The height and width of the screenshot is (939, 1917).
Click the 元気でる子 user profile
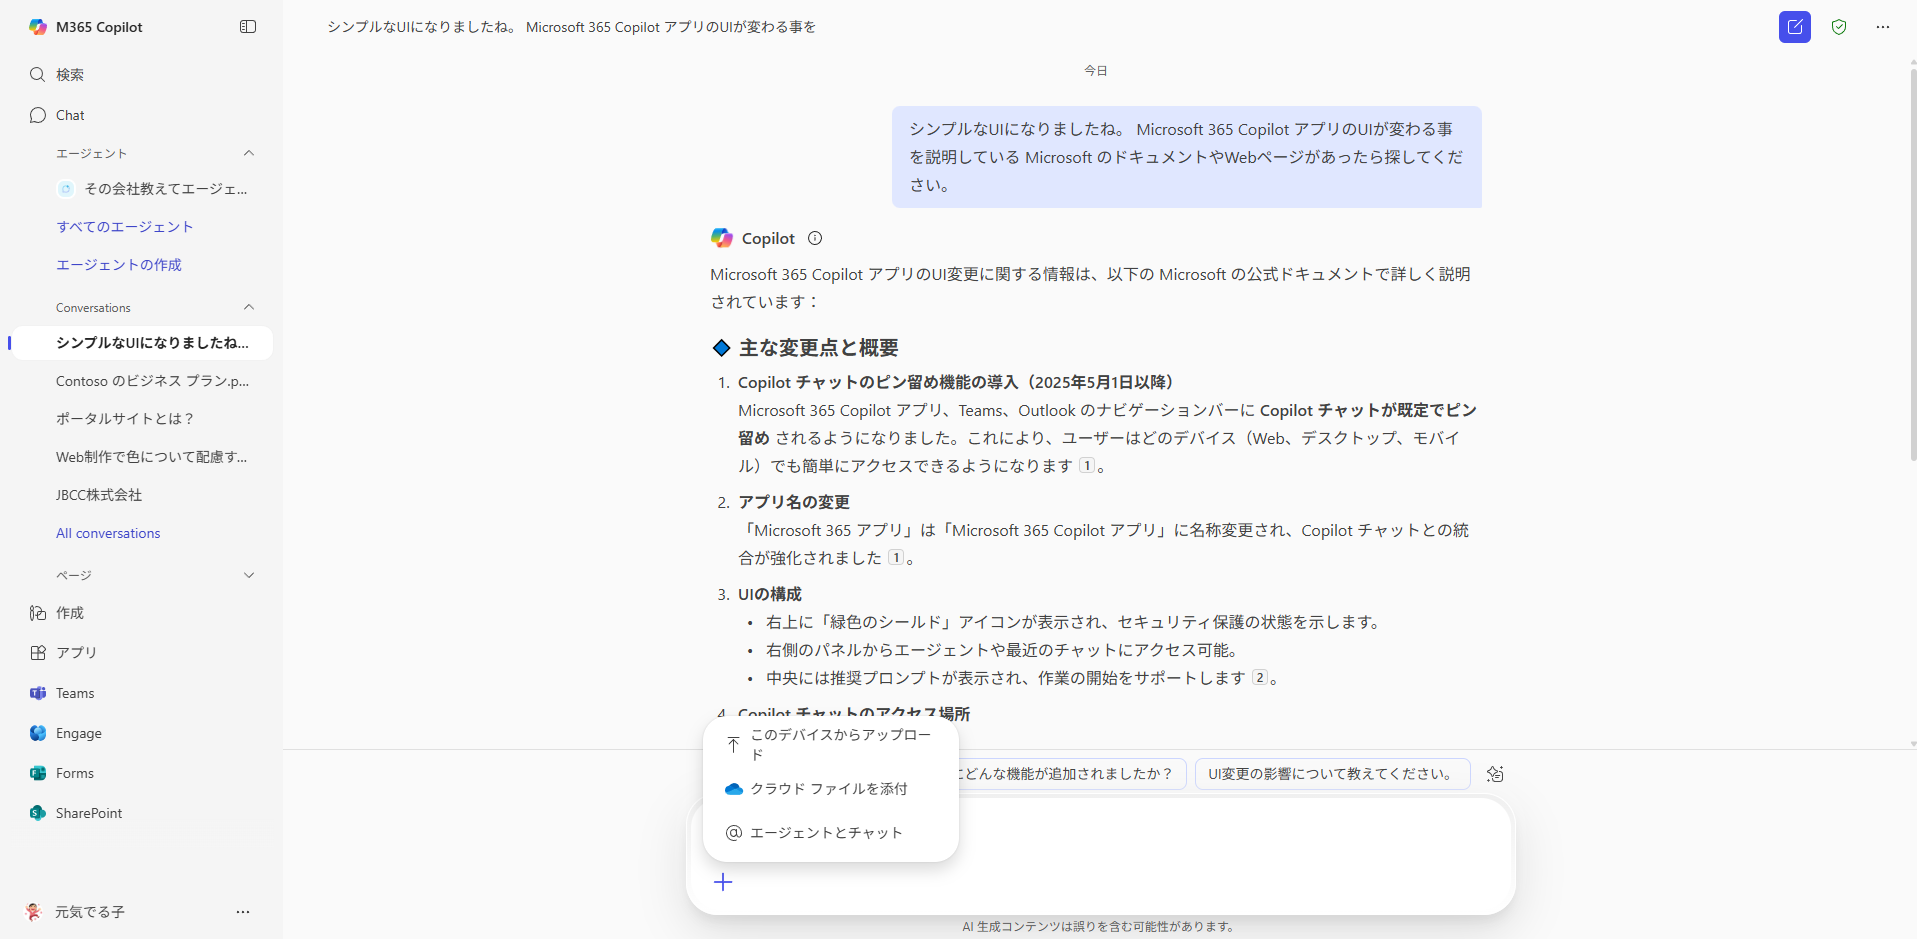click(75, 912)
